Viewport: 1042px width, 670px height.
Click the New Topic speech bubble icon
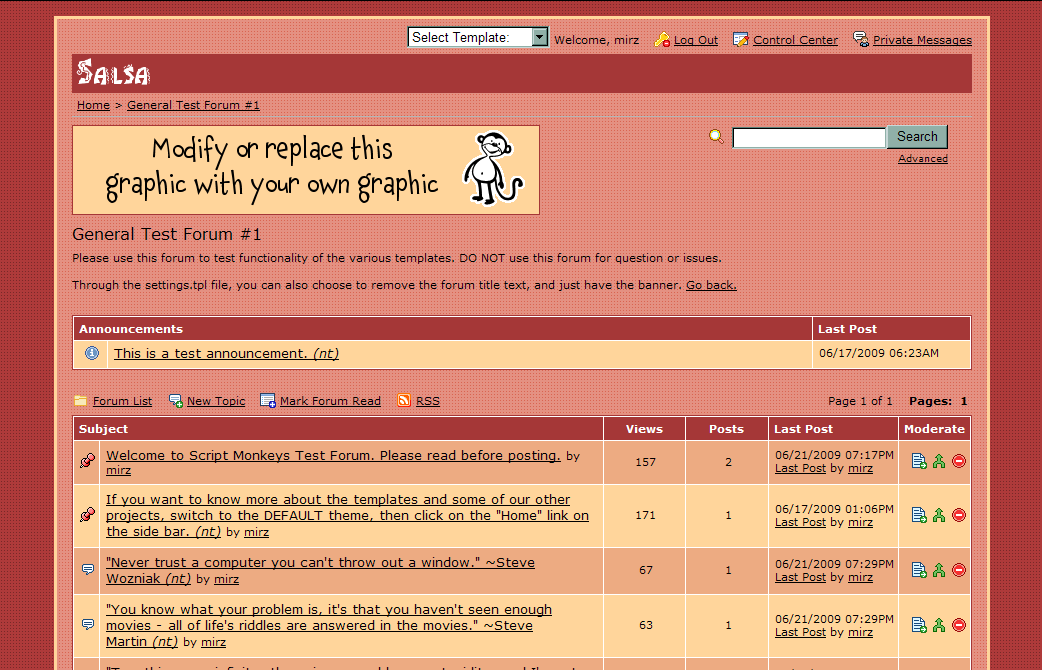click(175, 401)
